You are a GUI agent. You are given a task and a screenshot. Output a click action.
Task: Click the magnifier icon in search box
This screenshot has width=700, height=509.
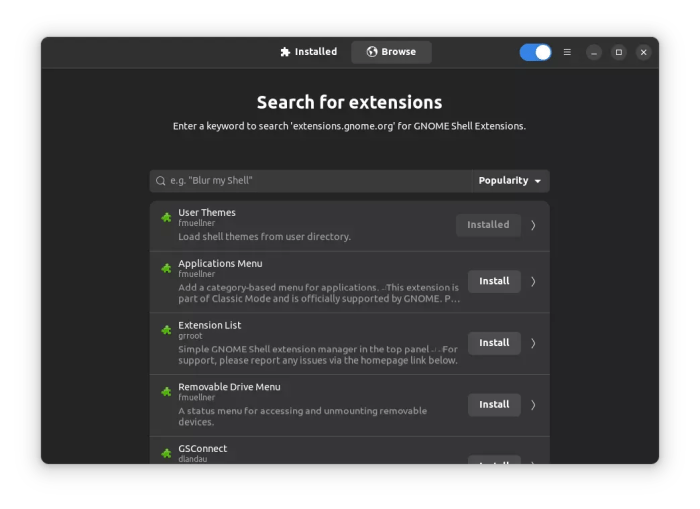point(160,181)
